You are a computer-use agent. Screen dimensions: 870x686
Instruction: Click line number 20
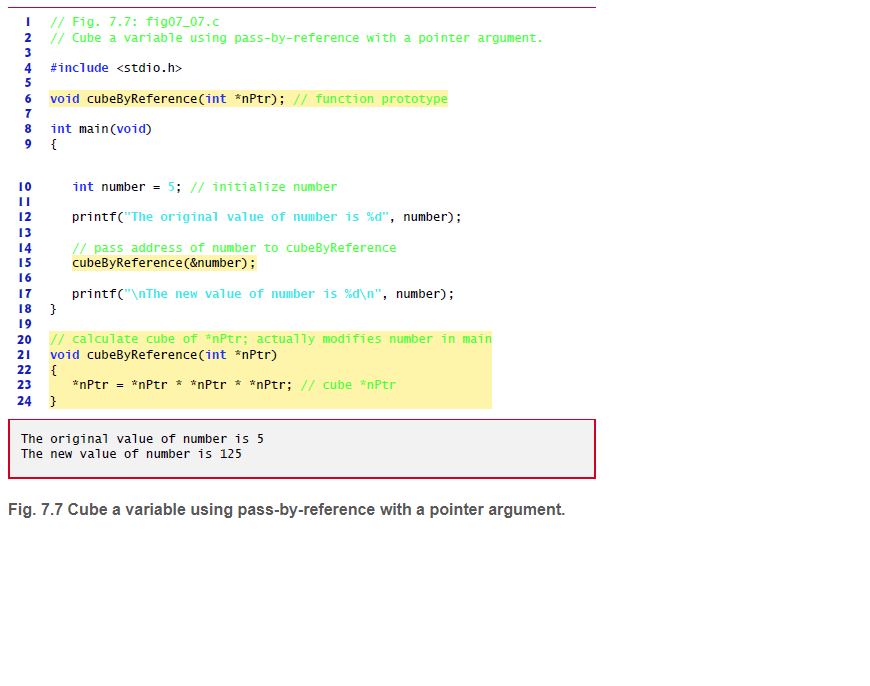click(24, 339)
